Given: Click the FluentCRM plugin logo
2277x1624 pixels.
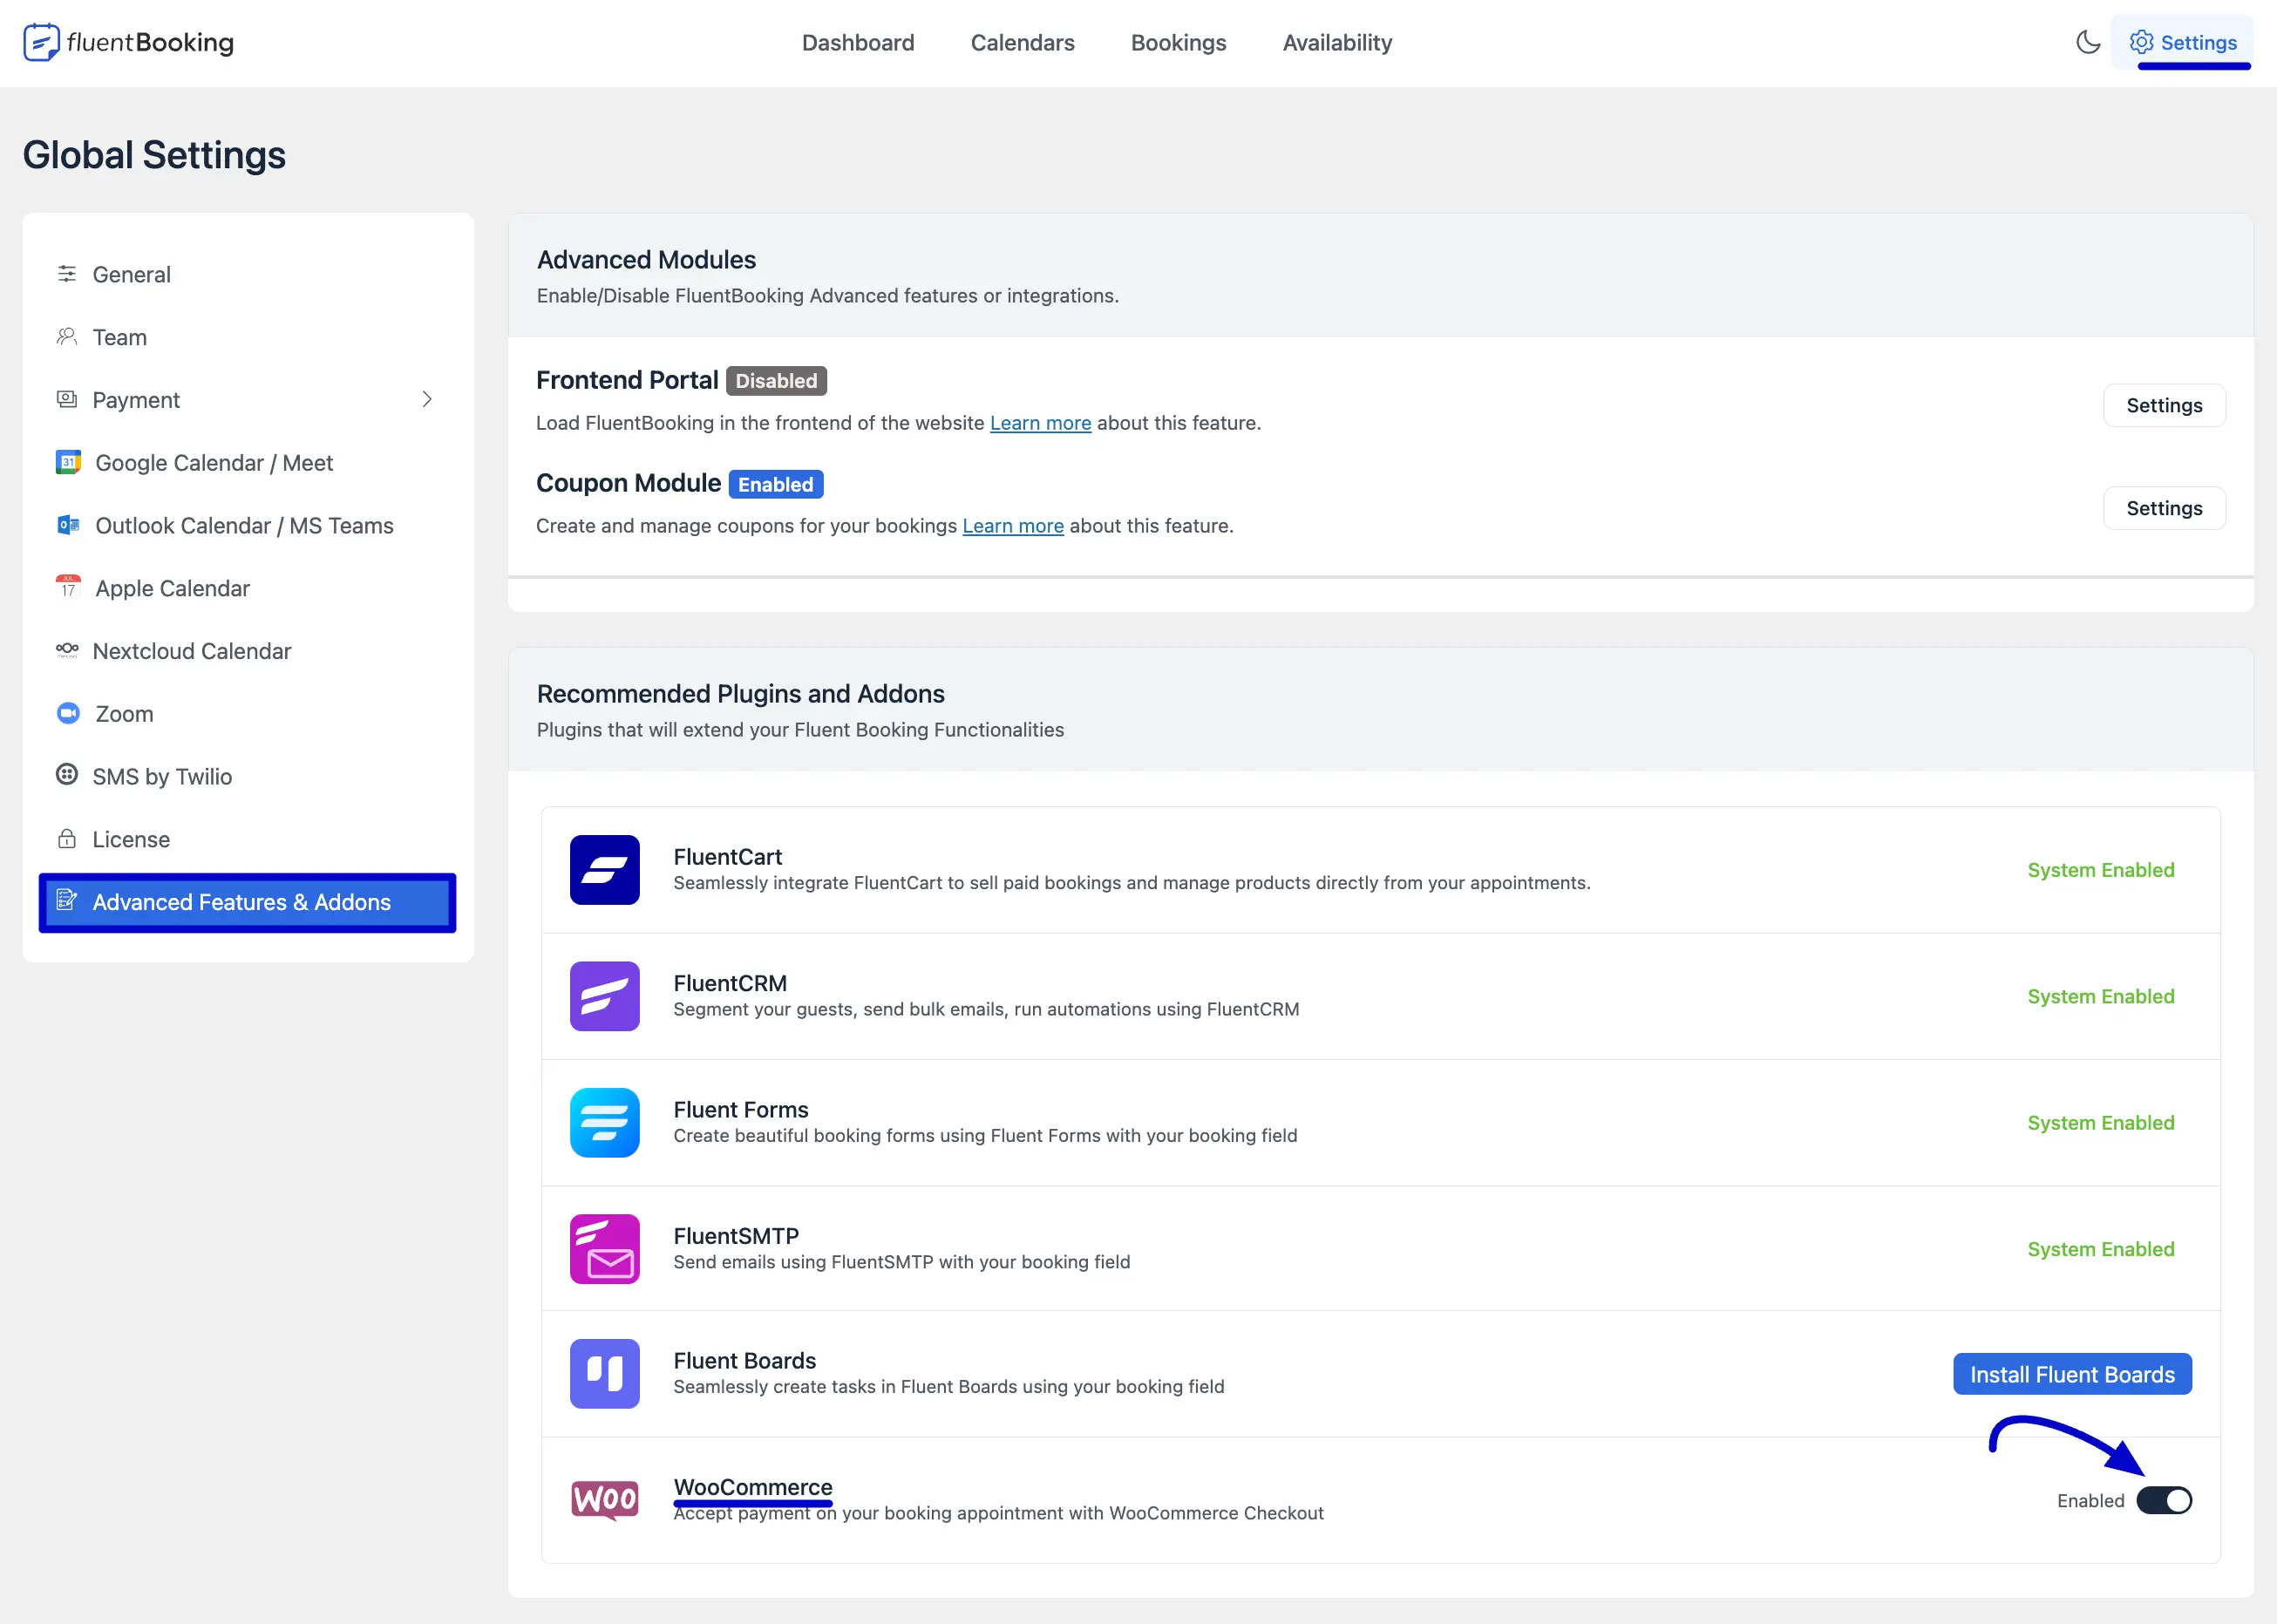Looking at the screenshot, I should coord(604,996).
